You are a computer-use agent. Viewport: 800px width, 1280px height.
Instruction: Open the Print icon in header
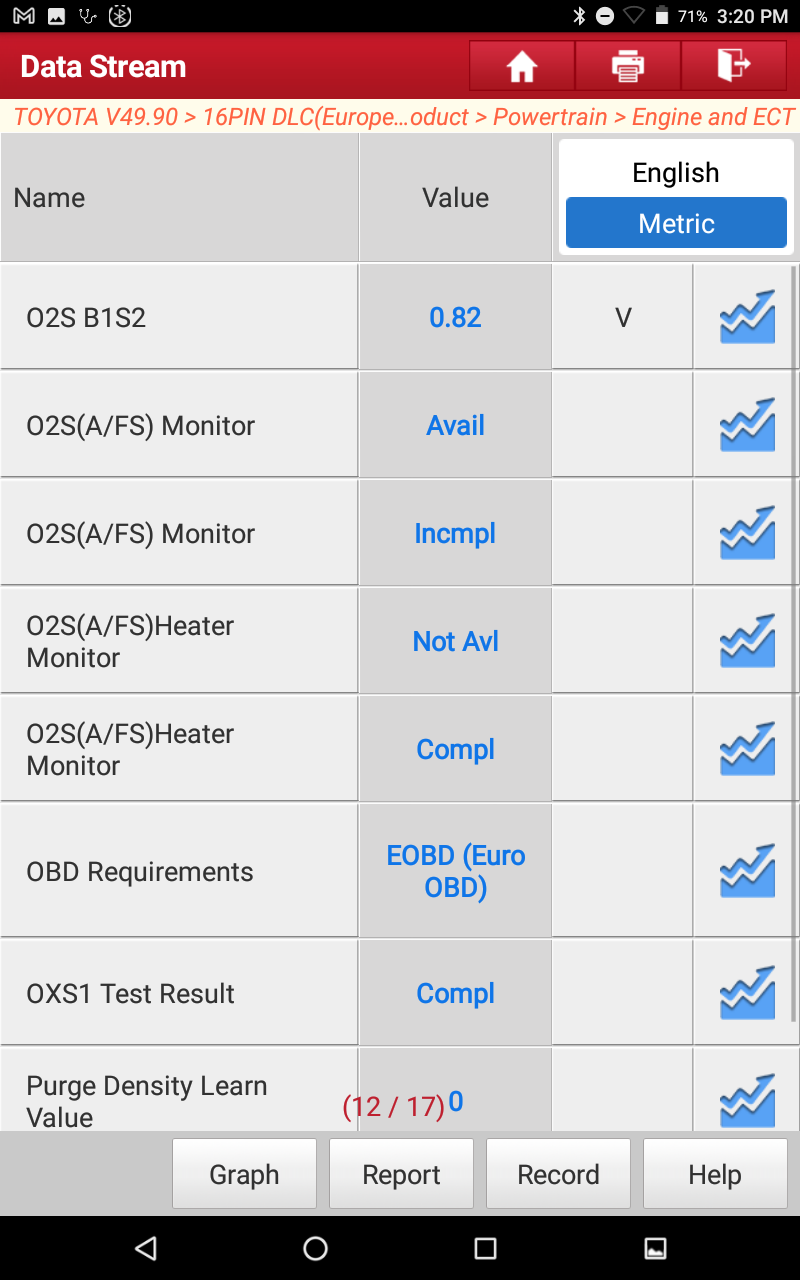tap(628, 67)
